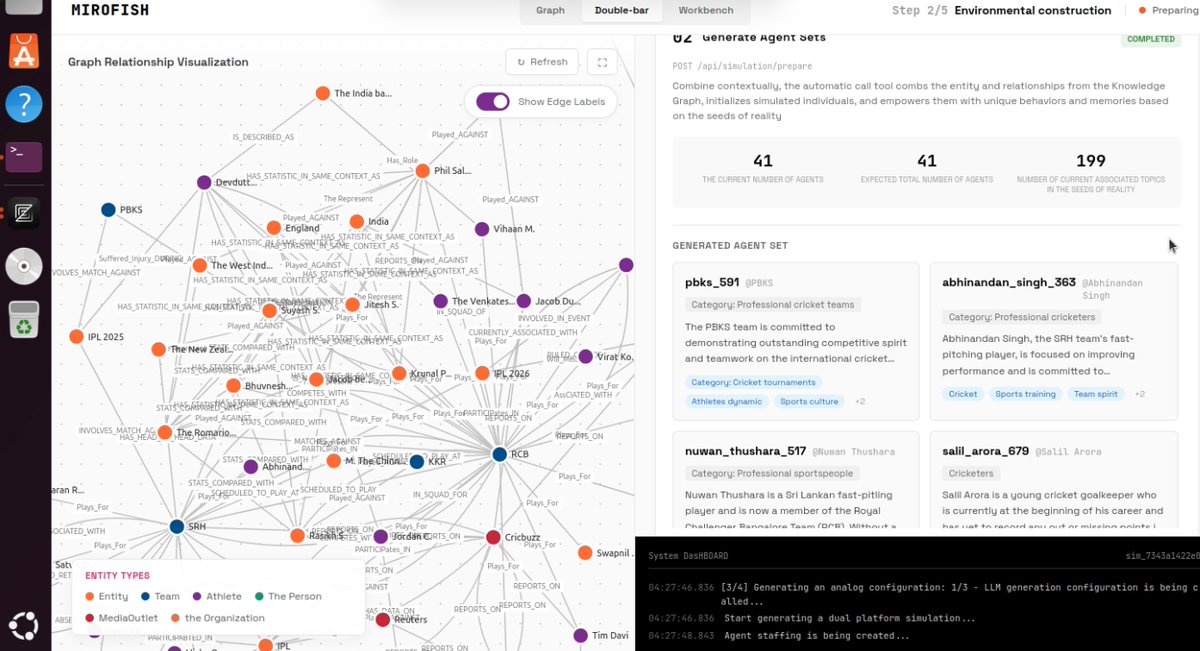1200x651 pixels.
Task: Click the Preparing status indicator
Action: [1169, 10]
